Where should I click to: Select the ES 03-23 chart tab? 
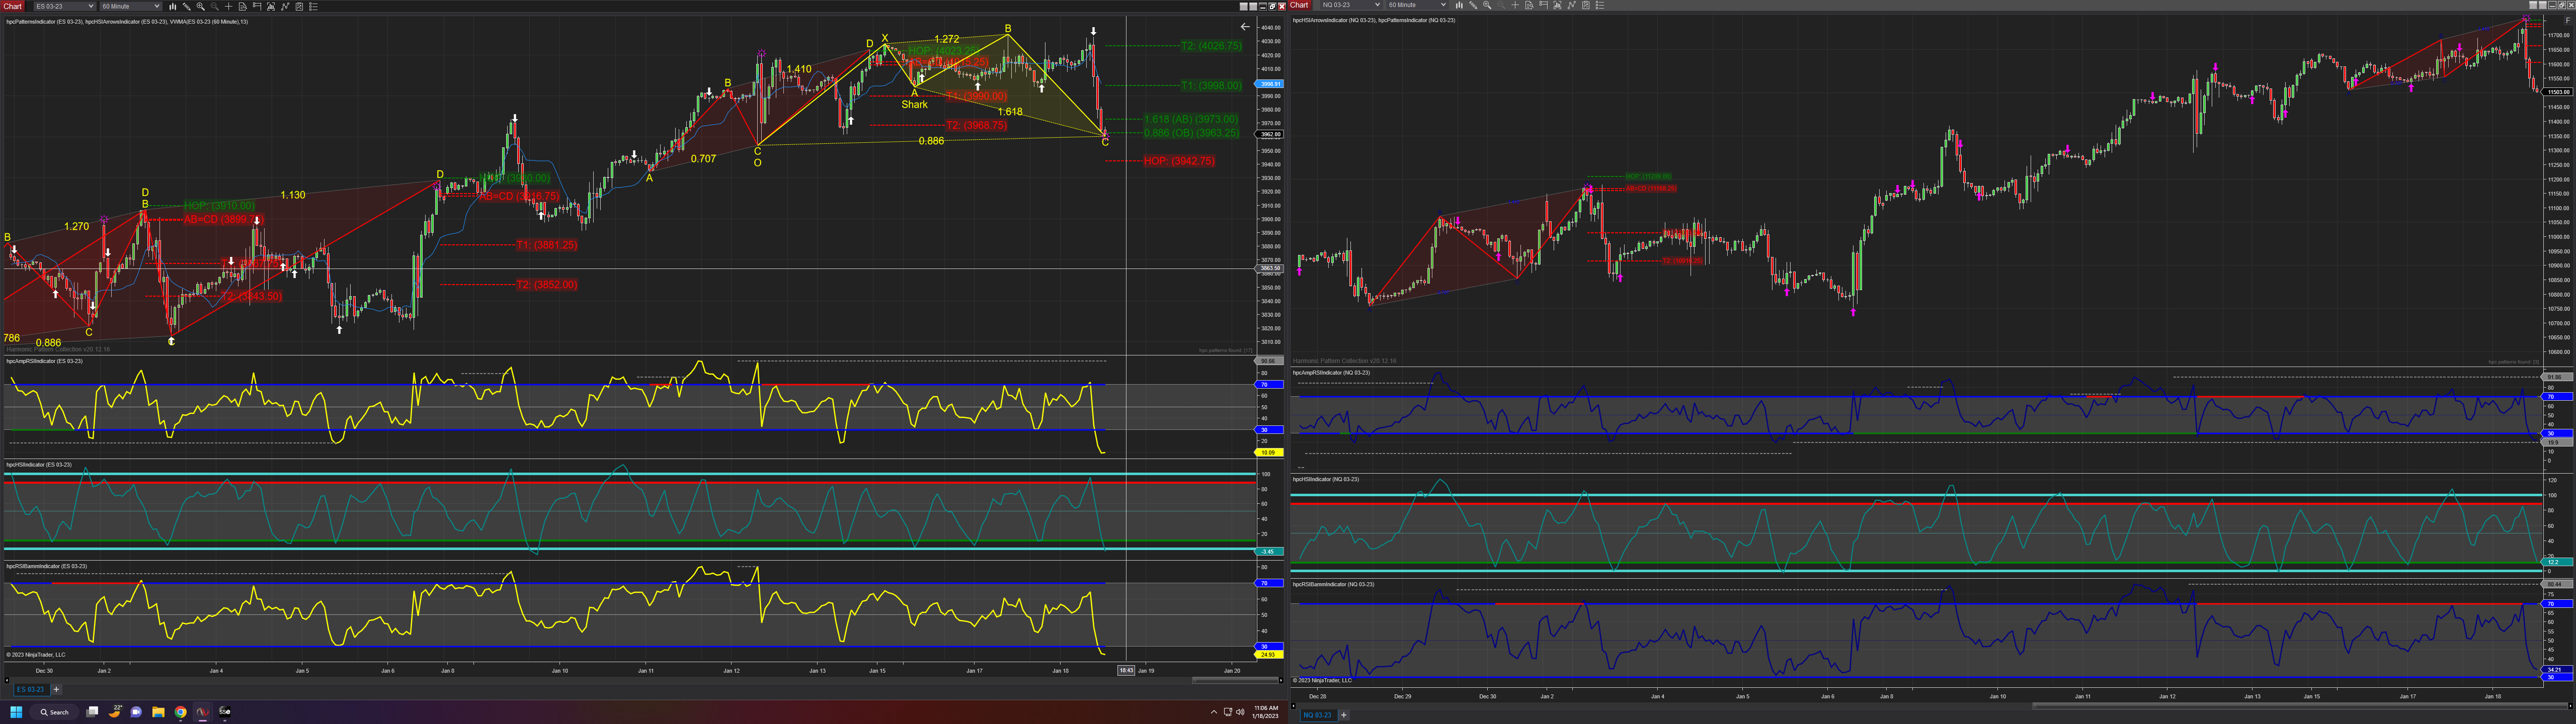coord(30,689)
